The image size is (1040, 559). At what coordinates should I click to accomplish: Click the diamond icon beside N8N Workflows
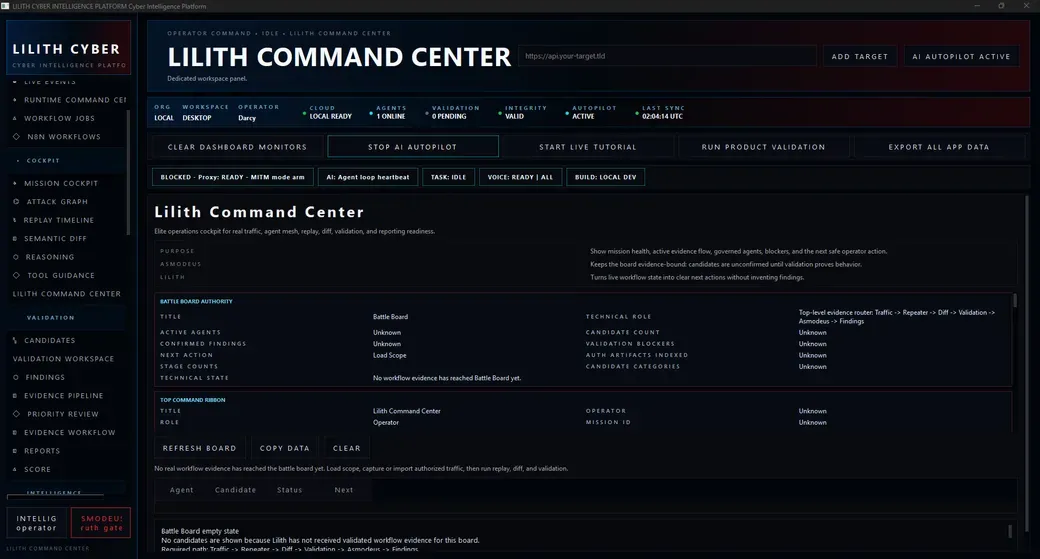click(x=16, y=137)
